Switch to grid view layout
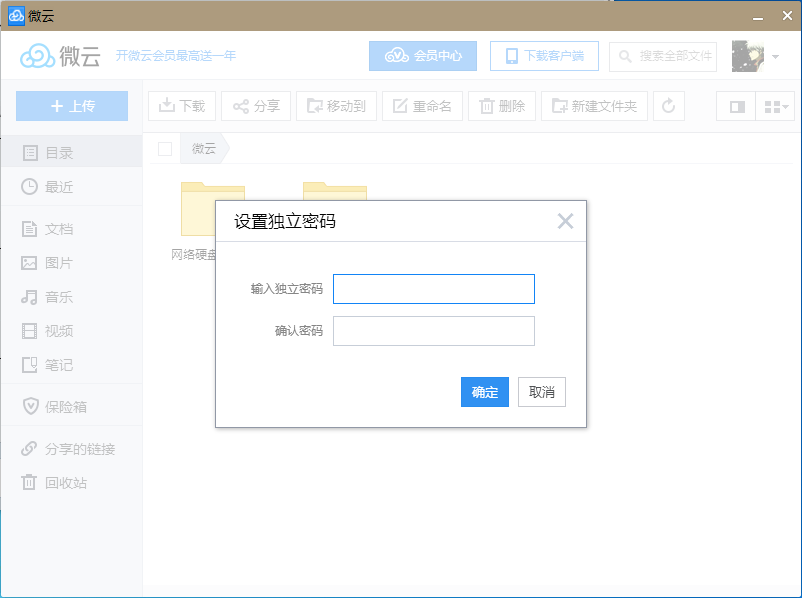This screenshot has width=802, height=598. [775, 106]
